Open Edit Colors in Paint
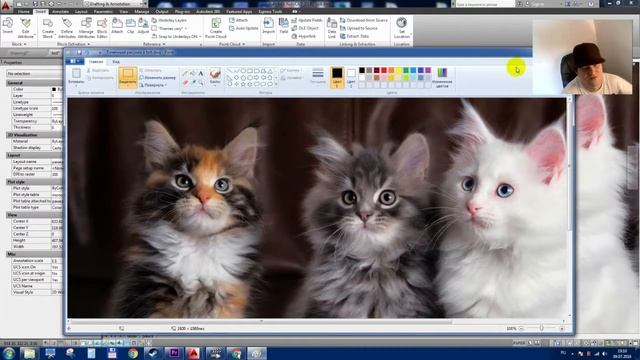The height and width of the screenshot is (360, 640). click(x=442, y=78)
